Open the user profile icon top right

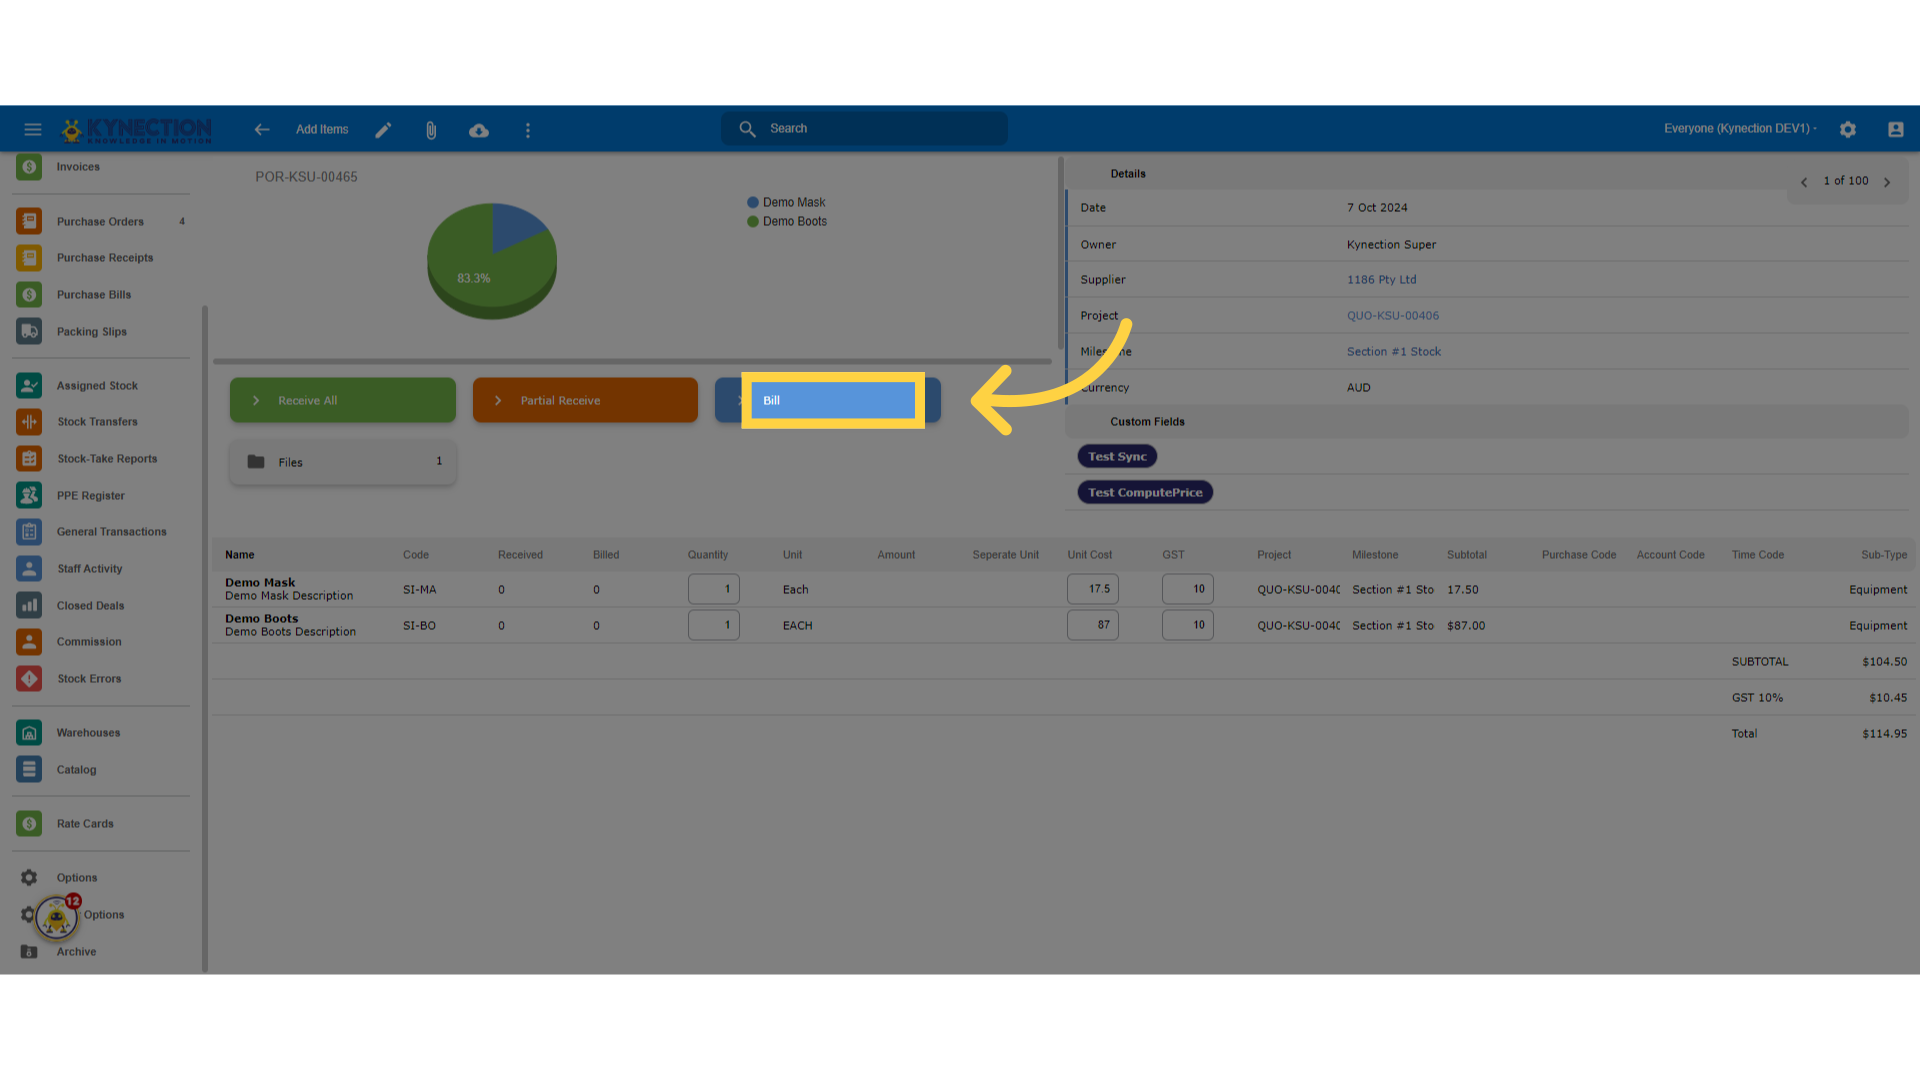(x=1896, y=129)
